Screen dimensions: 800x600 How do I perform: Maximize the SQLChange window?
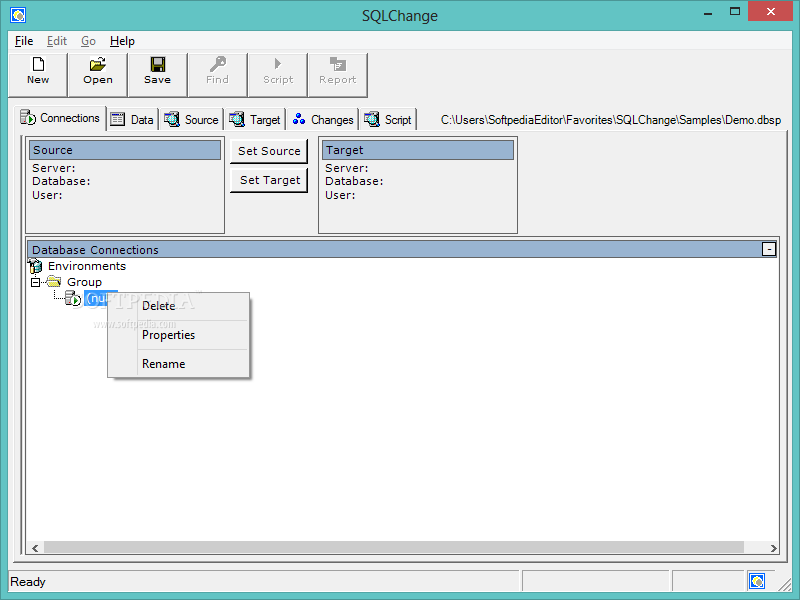tap(735, 11)
